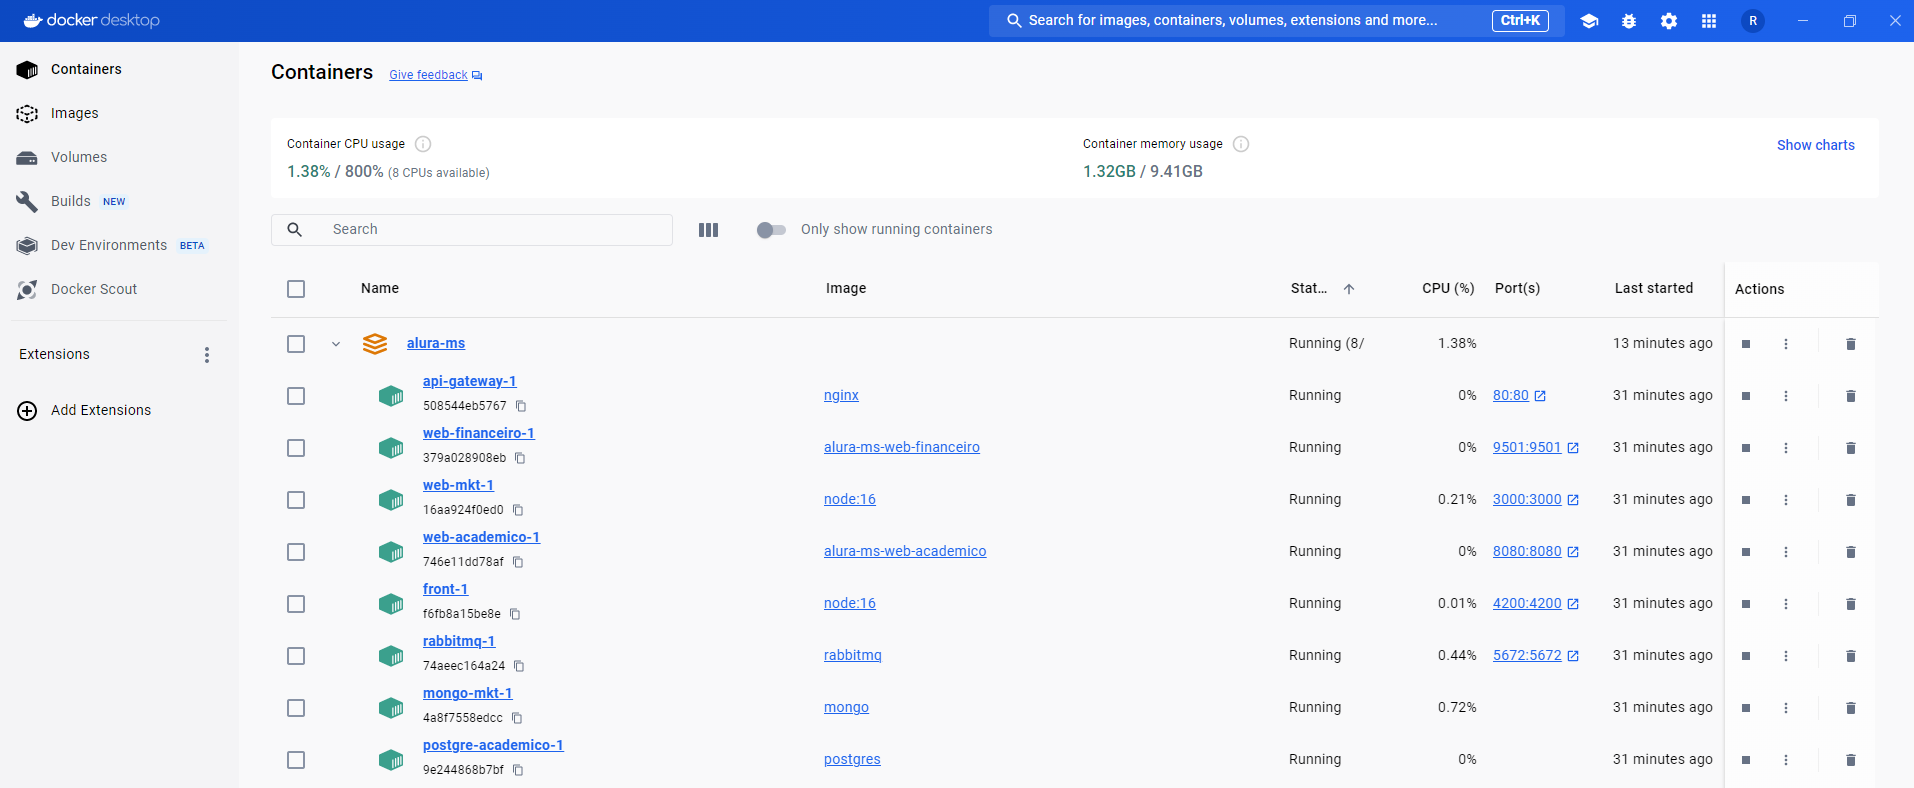The image size is (1914, 788).
Task: Check the select-all containers checkbox
Action: coord(296,289)
